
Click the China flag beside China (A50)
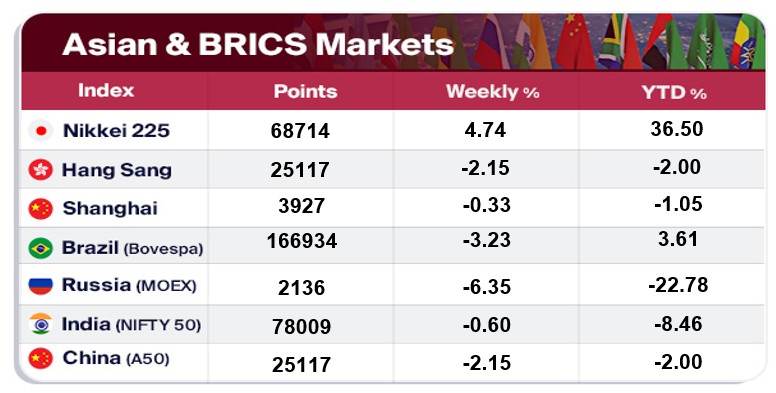[41, 358]
